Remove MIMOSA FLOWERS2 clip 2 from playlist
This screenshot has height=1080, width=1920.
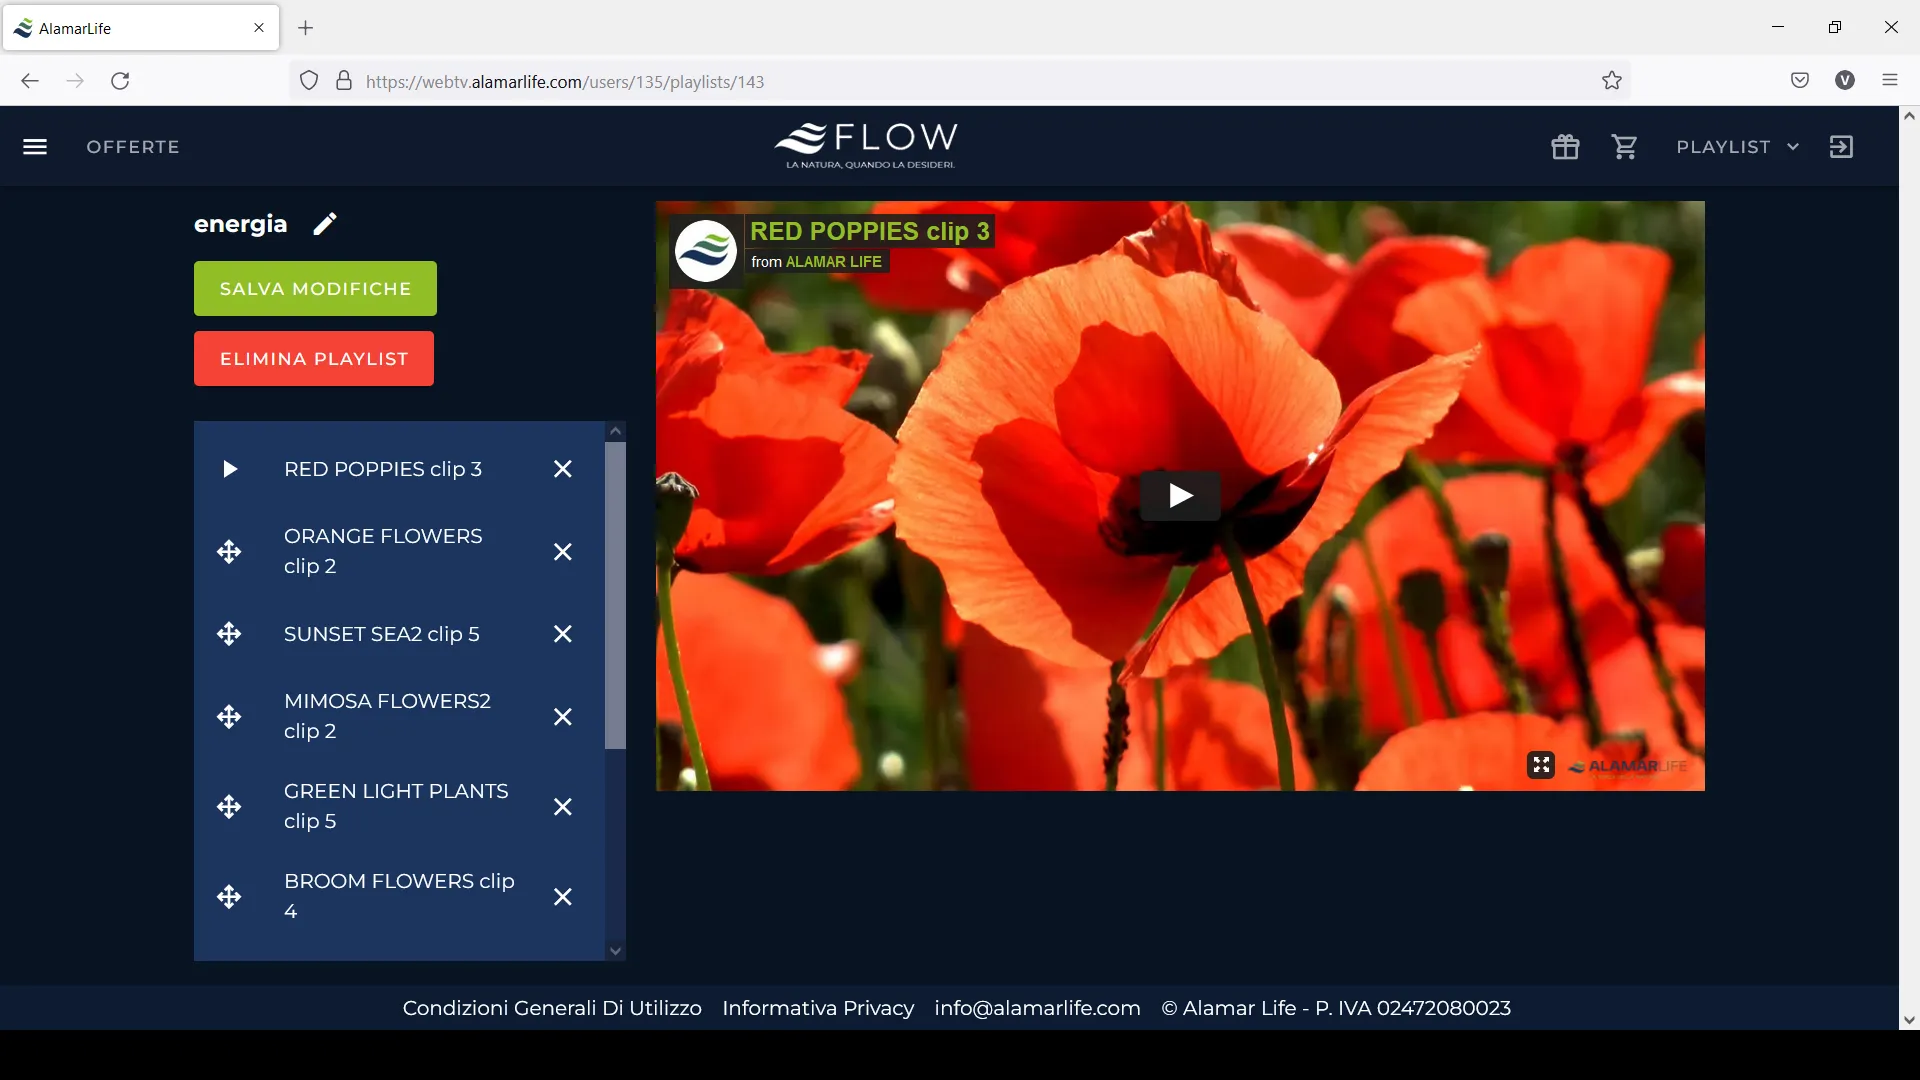[x=563, y=717]
